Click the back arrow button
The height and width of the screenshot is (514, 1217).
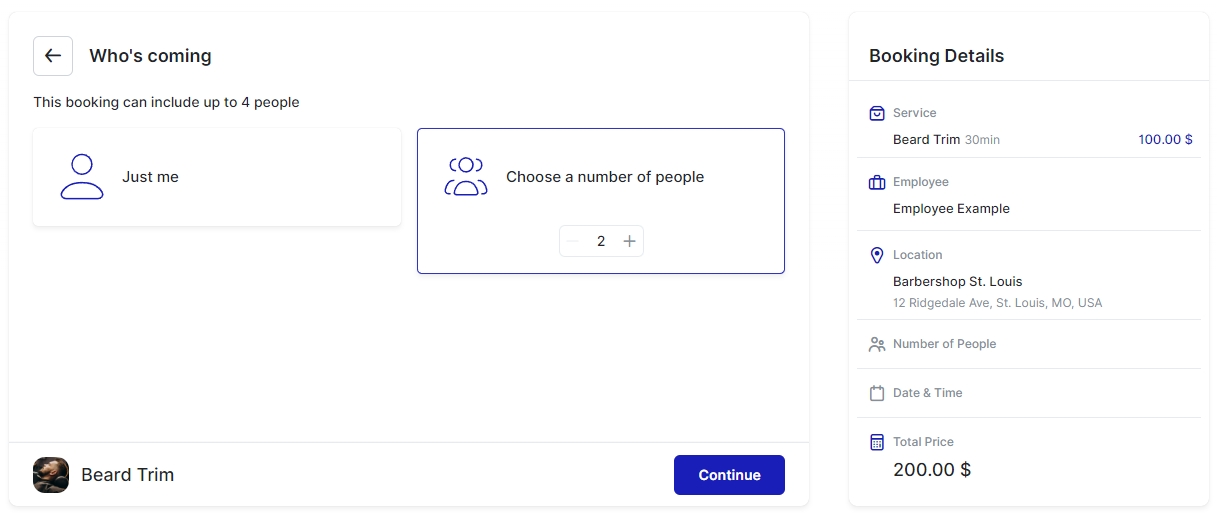(53, 56)
